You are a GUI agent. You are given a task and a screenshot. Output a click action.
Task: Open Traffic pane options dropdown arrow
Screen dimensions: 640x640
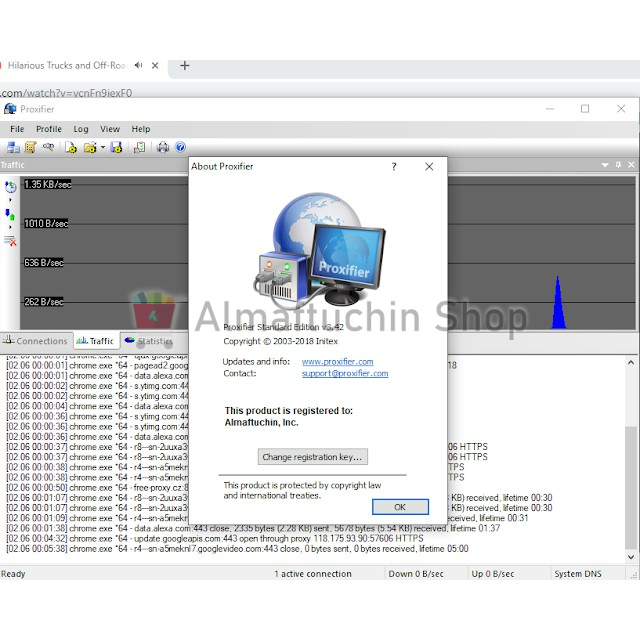pos(605,165)
